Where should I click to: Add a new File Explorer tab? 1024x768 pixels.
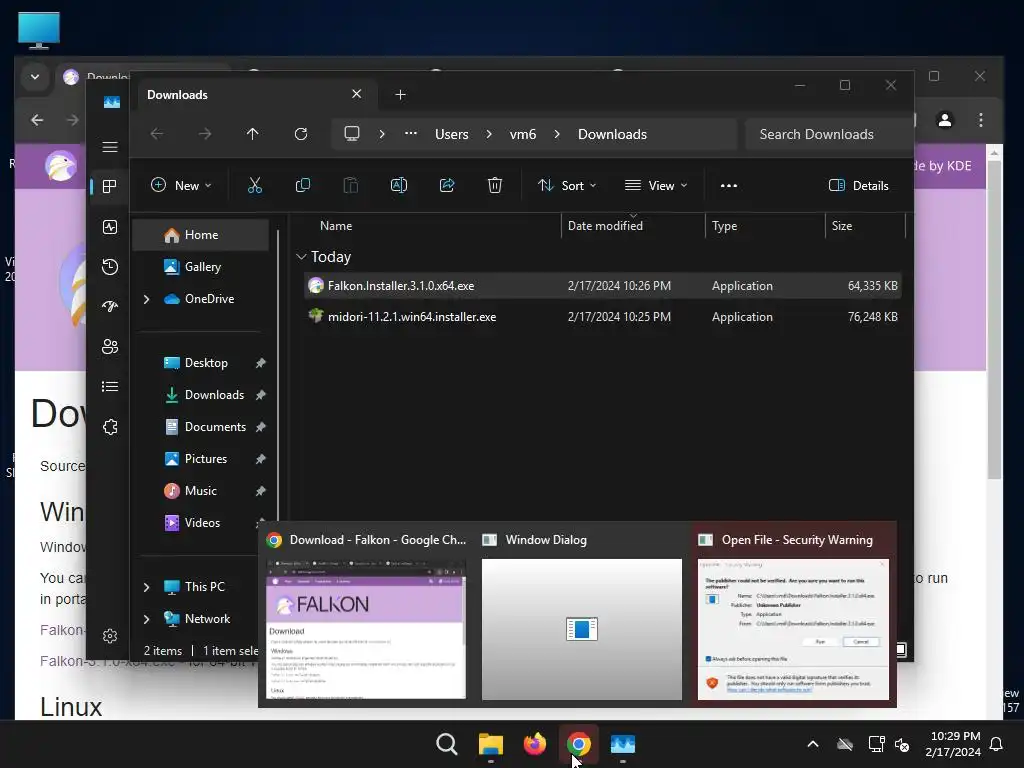click(400, 95)
